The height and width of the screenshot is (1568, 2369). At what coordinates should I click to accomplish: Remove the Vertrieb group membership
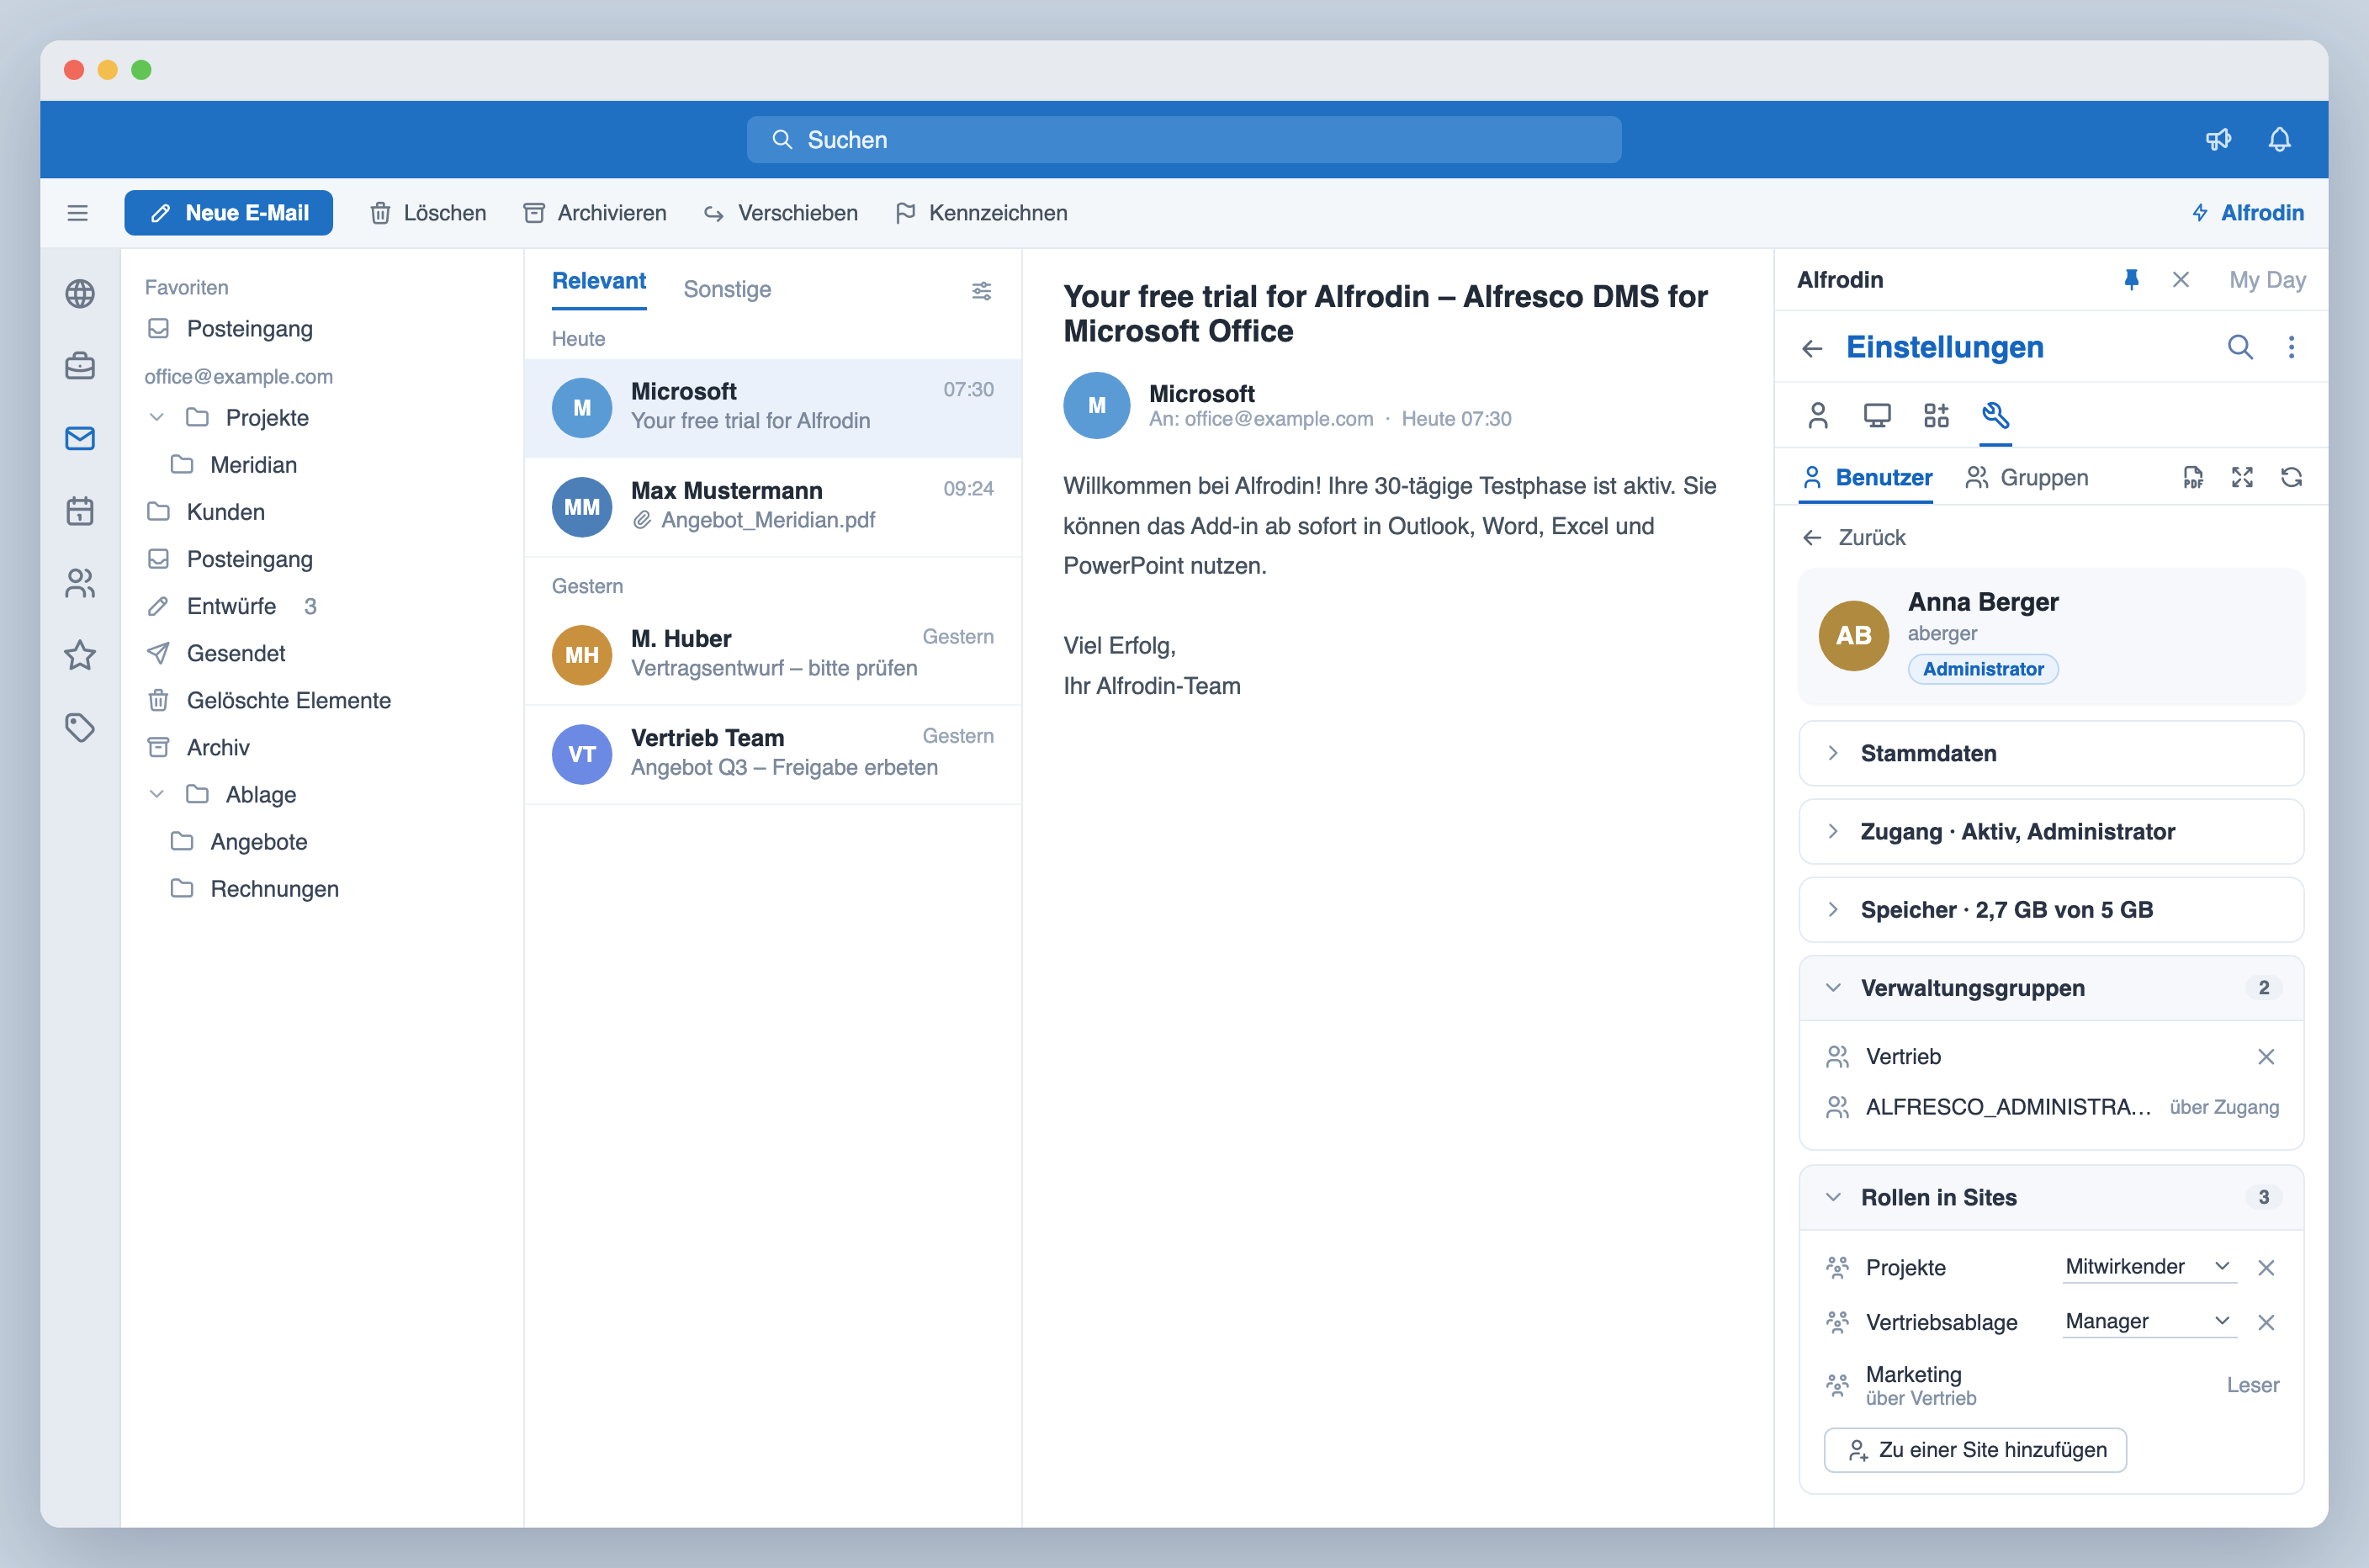[x=2266, y=1057]
